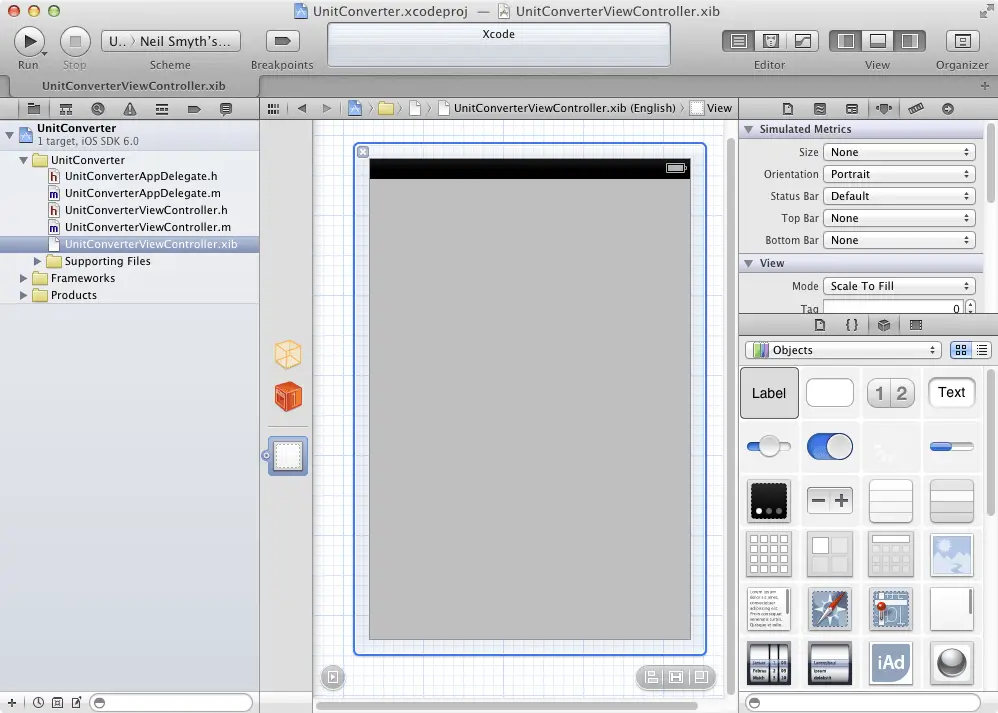The height and width of the screenshot is (713, 998).
Task: Open the Organizer window
Action: click(x=962, y=41)
